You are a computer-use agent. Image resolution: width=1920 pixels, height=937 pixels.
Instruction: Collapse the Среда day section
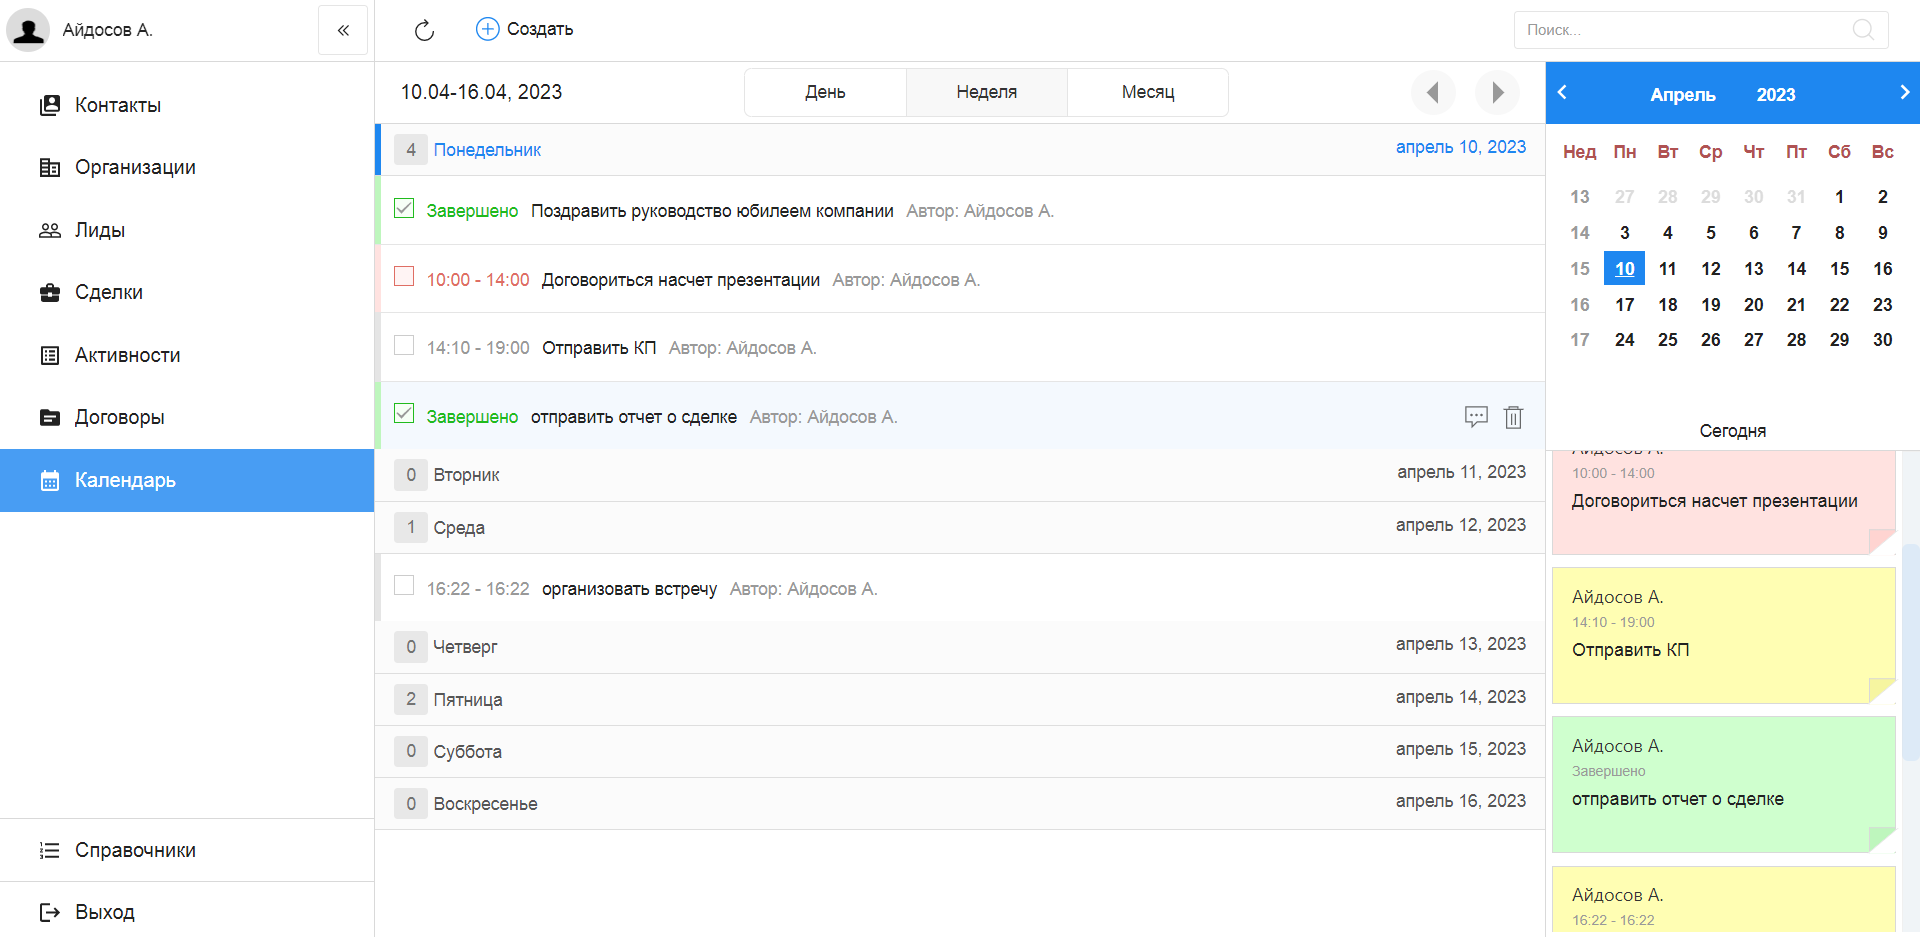tap(960, 528)
